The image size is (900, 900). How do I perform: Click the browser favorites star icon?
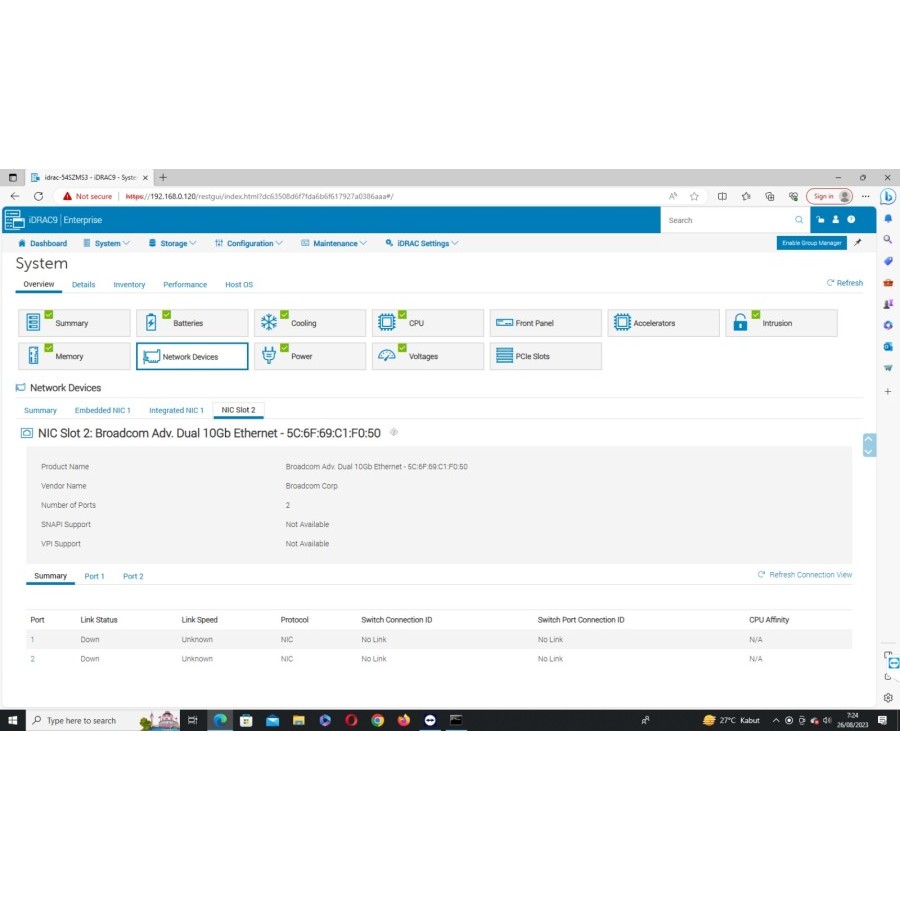pyautogui.click(x=694, y=196)
